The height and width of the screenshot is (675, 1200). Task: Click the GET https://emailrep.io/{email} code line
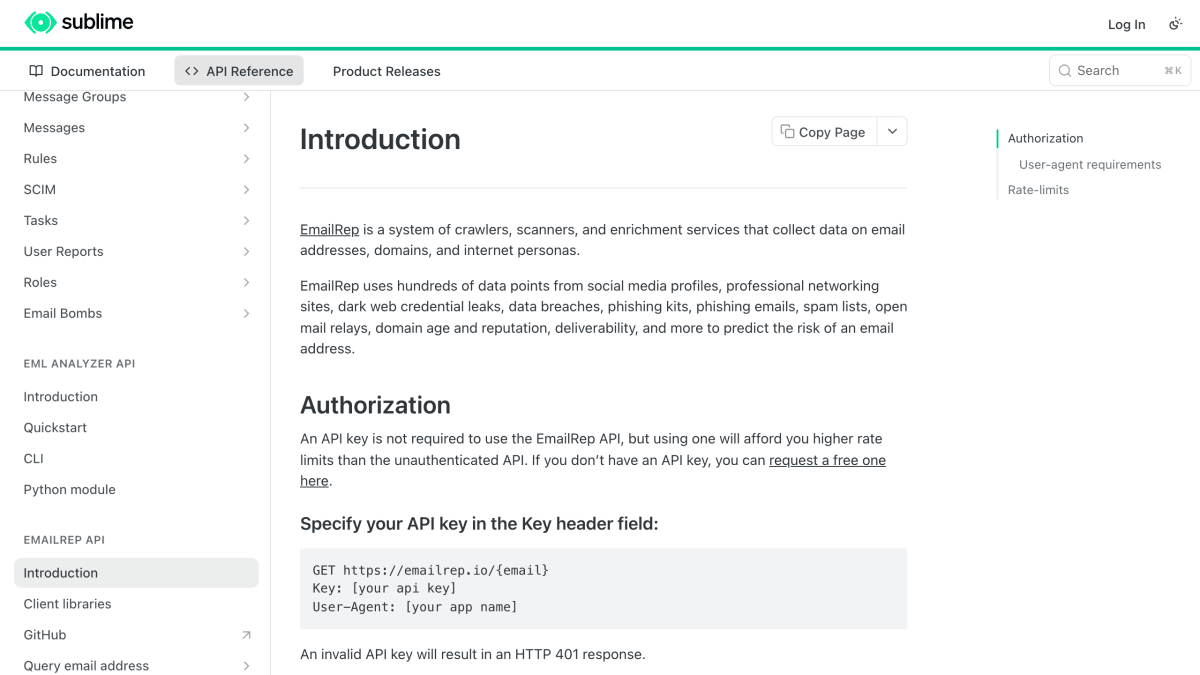tap(430, 570)
